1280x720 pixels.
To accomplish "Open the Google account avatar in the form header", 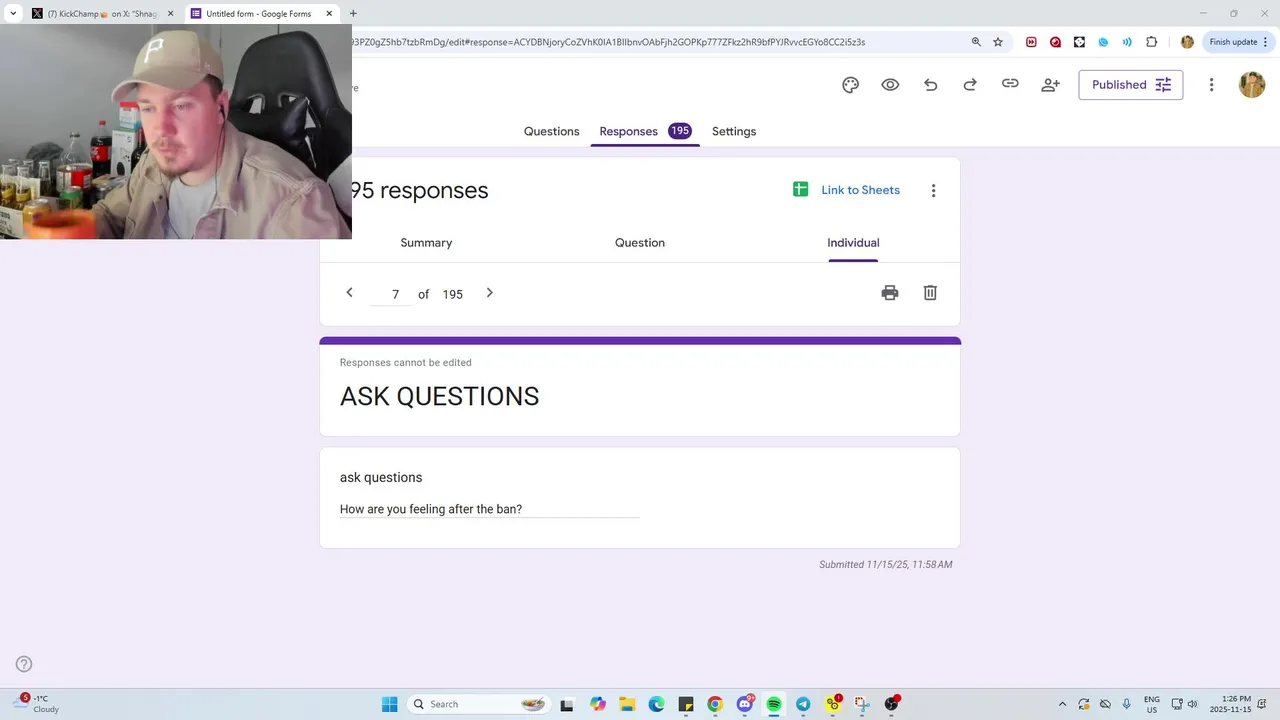I will pyautogui.click(x=1252, y=85).
